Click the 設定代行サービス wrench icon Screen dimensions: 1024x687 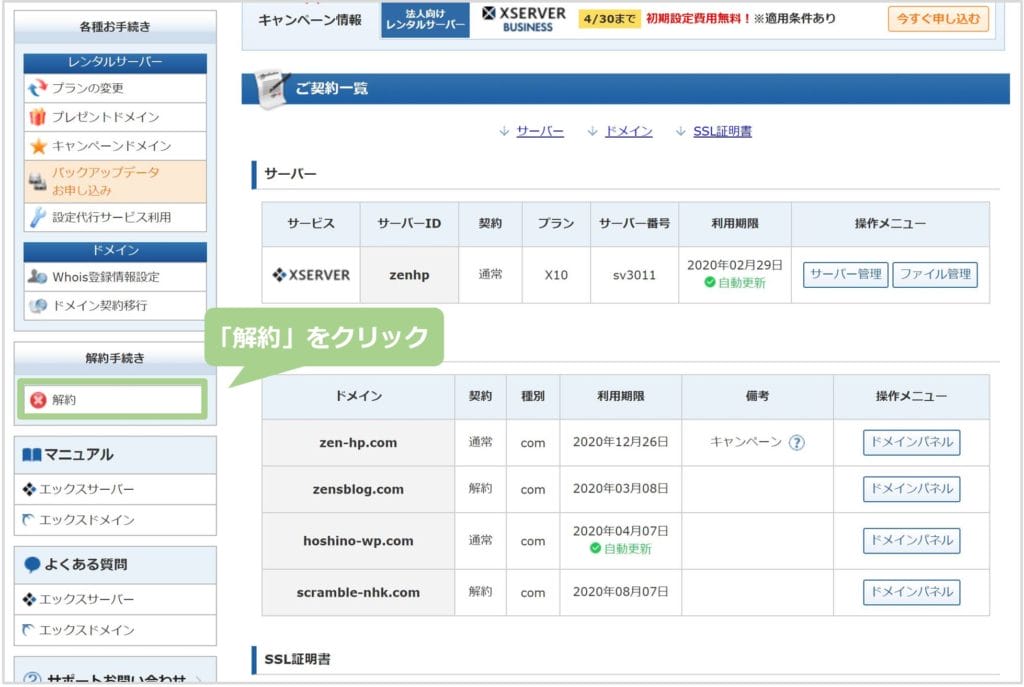[38, 217]
